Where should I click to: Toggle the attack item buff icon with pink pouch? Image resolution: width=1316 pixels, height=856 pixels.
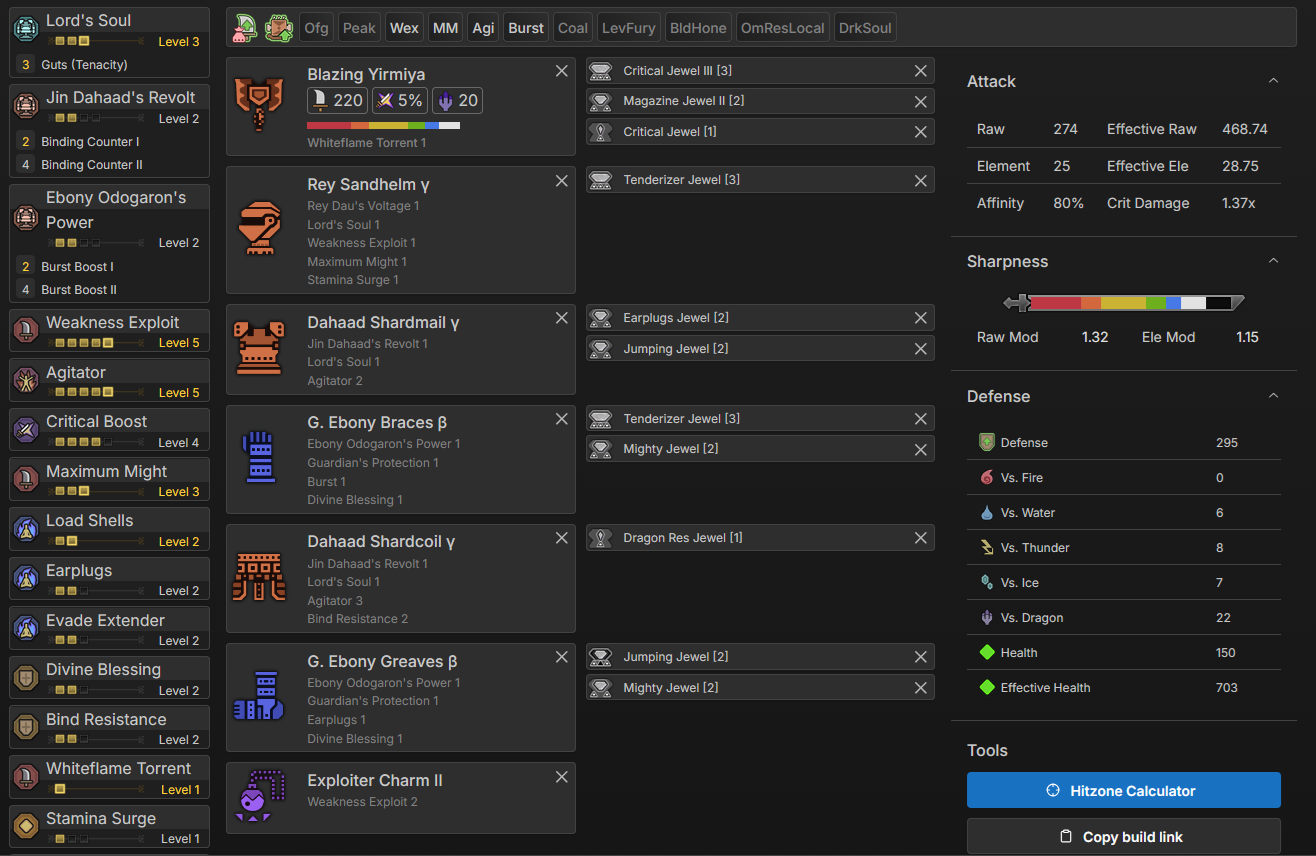[244, 28]
